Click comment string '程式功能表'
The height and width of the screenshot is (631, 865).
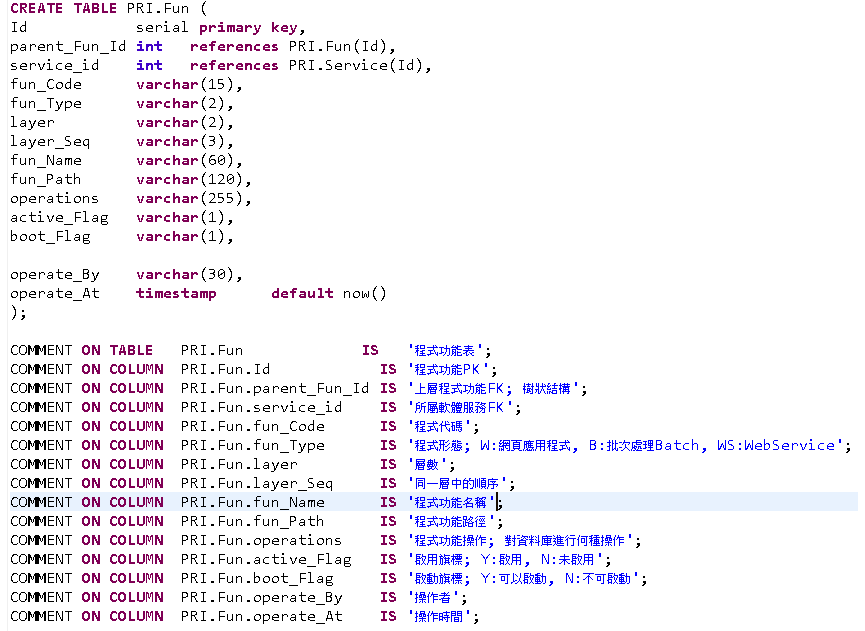445,351
